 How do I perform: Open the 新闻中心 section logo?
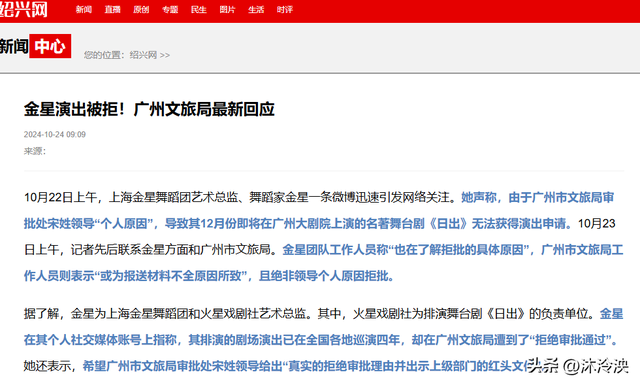35,46
